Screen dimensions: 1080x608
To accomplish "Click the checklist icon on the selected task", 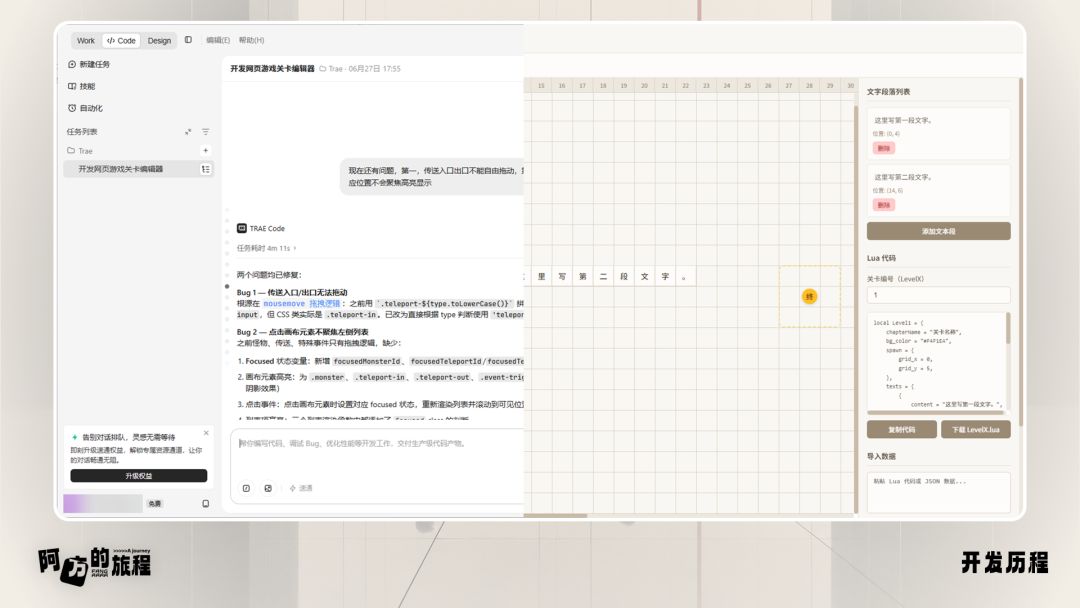I will [205, 169].
